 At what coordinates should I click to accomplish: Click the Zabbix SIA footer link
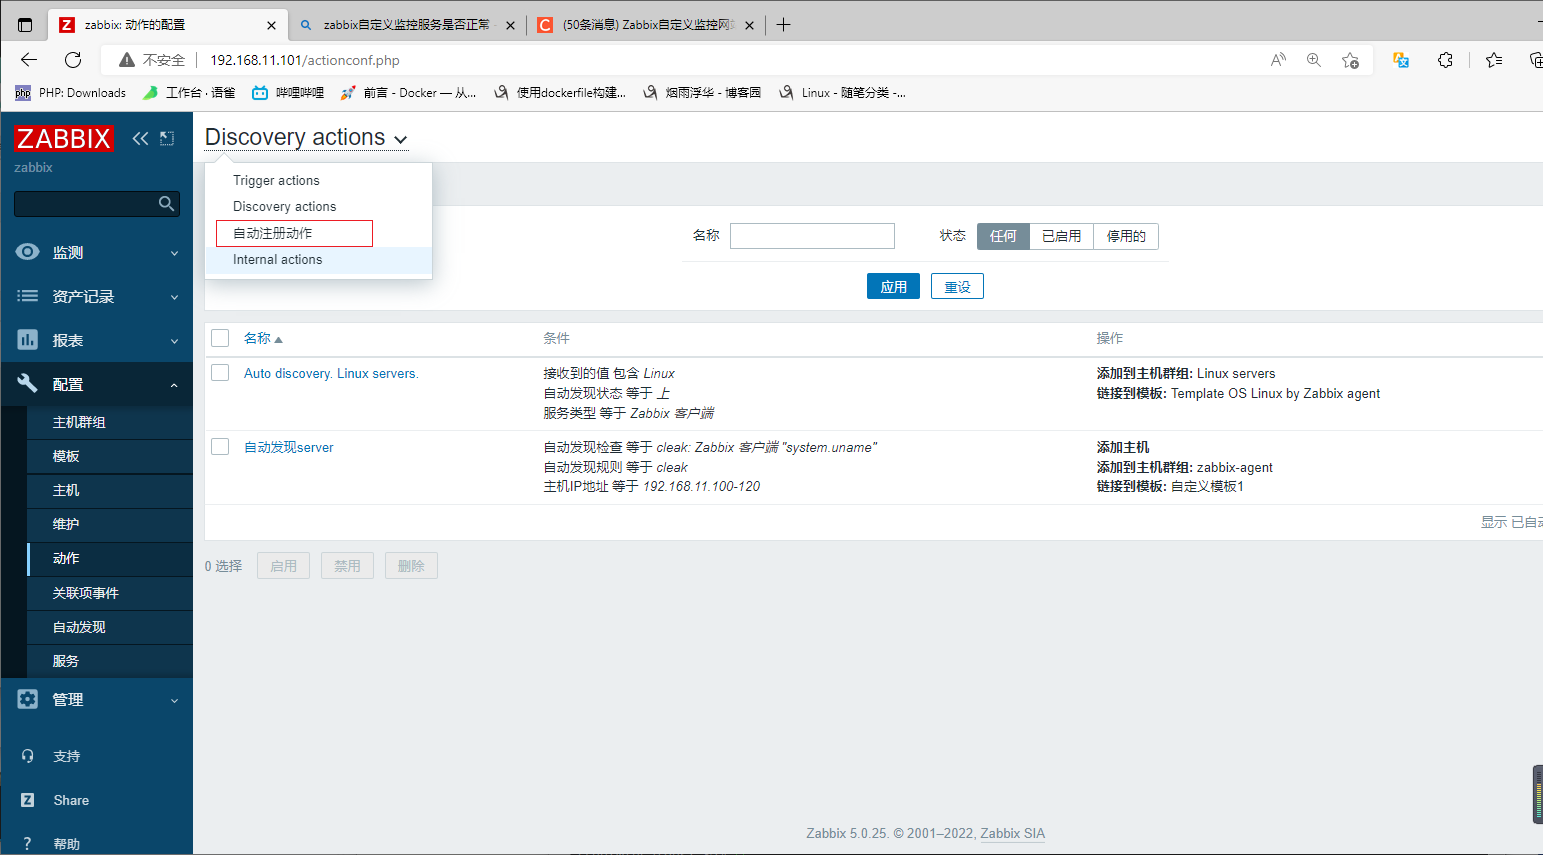1012,833
